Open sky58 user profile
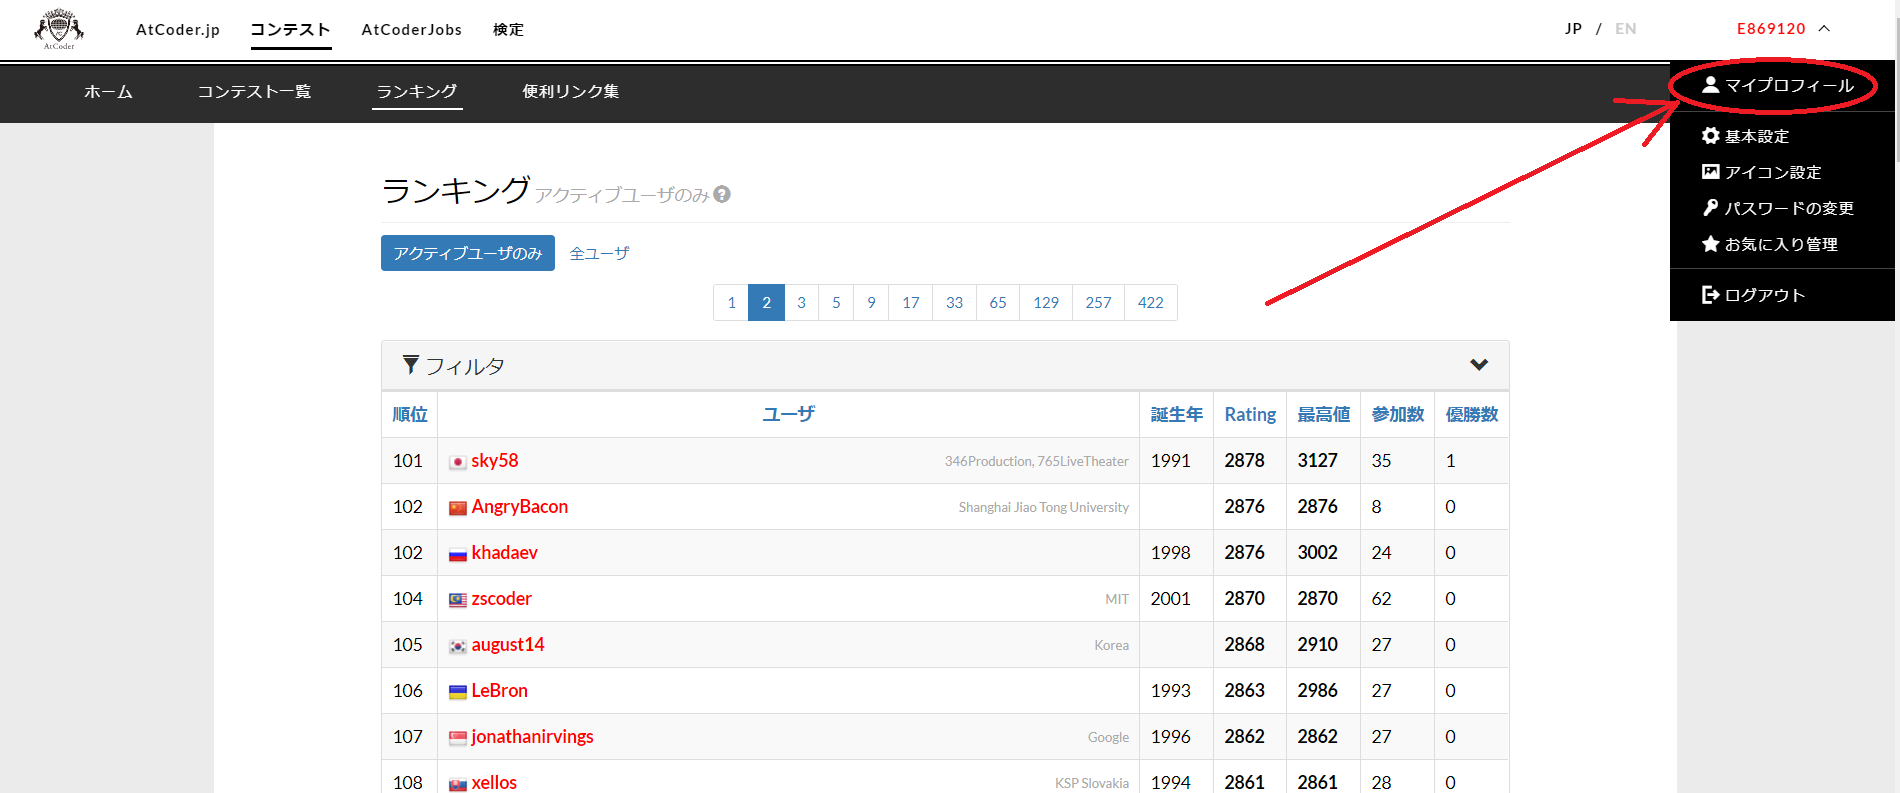Screen dimensions: 1900x793 coord(495,460)
